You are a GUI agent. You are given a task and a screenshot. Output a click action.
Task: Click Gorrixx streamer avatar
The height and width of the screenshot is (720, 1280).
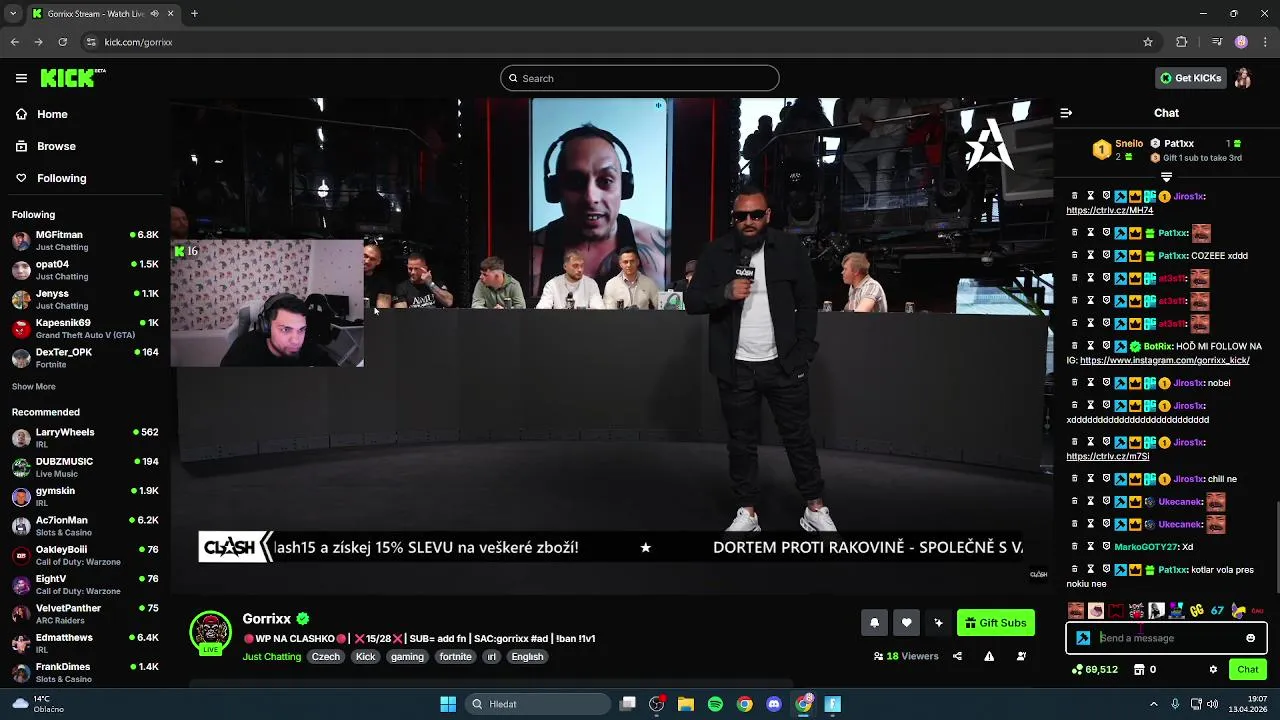pos(210,632)
